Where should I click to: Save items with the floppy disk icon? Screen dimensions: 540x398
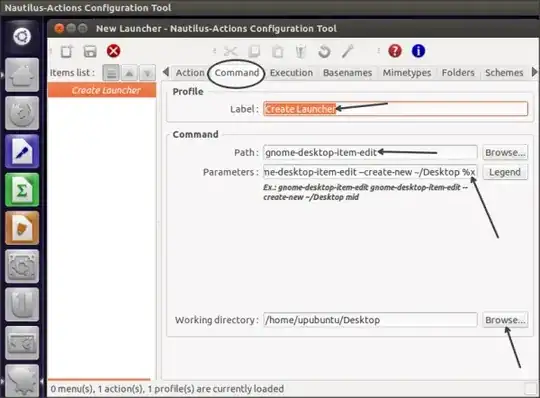90,52
